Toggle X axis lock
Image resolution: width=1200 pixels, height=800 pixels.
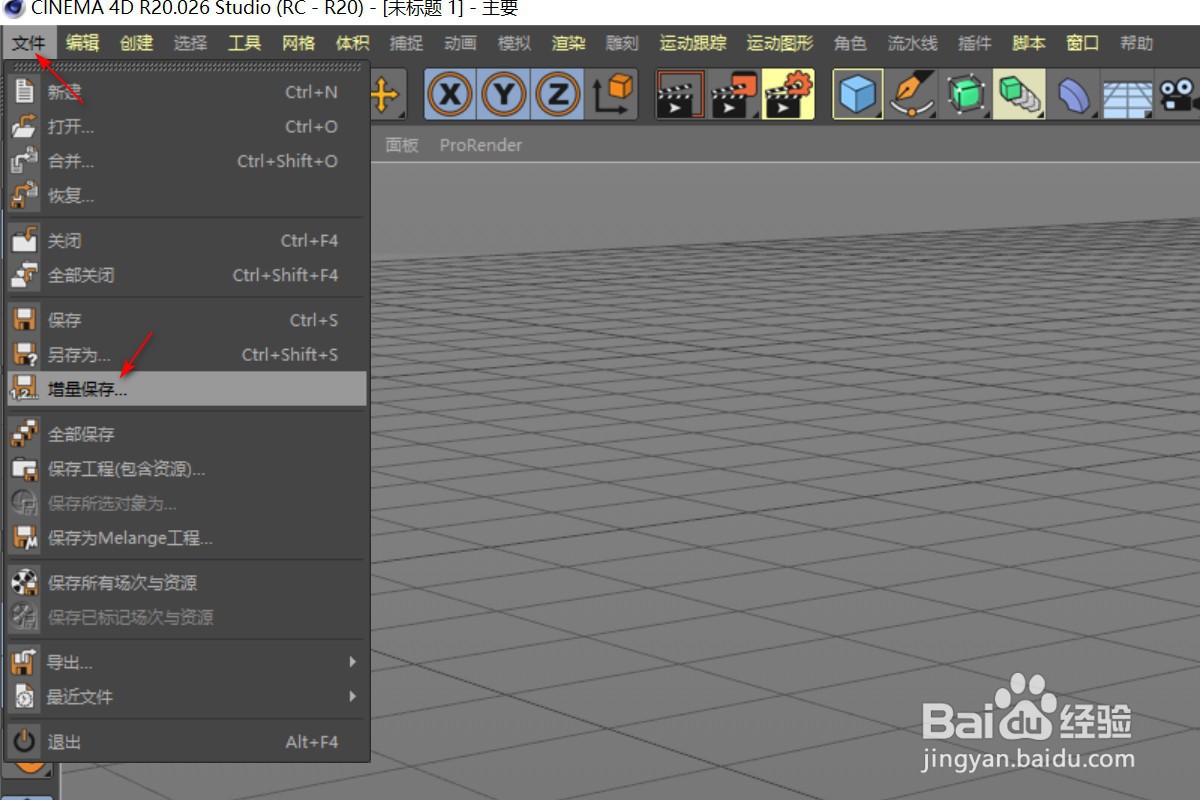pos(451,95)
